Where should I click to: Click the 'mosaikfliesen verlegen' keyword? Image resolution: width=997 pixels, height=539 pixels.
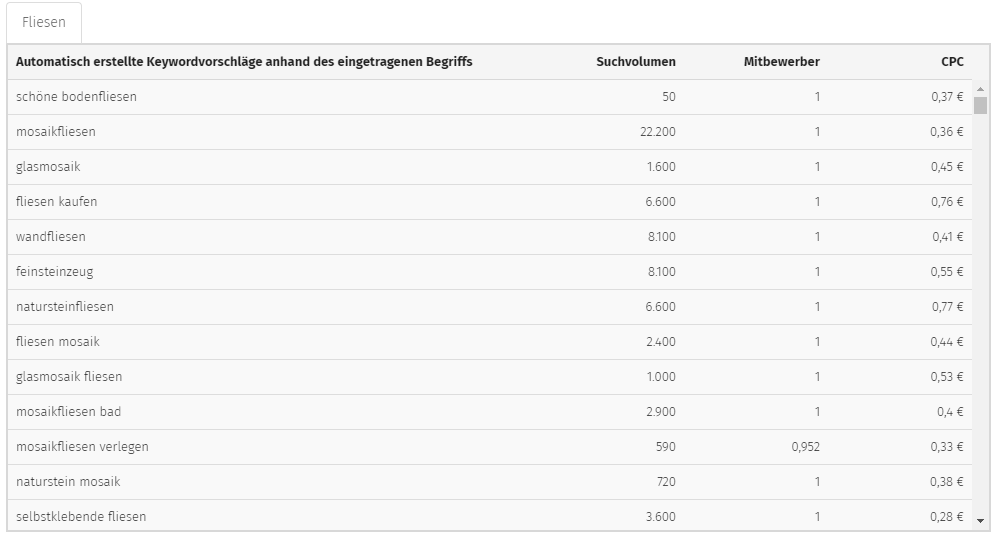pyautogui.click(x=82, y=447)
